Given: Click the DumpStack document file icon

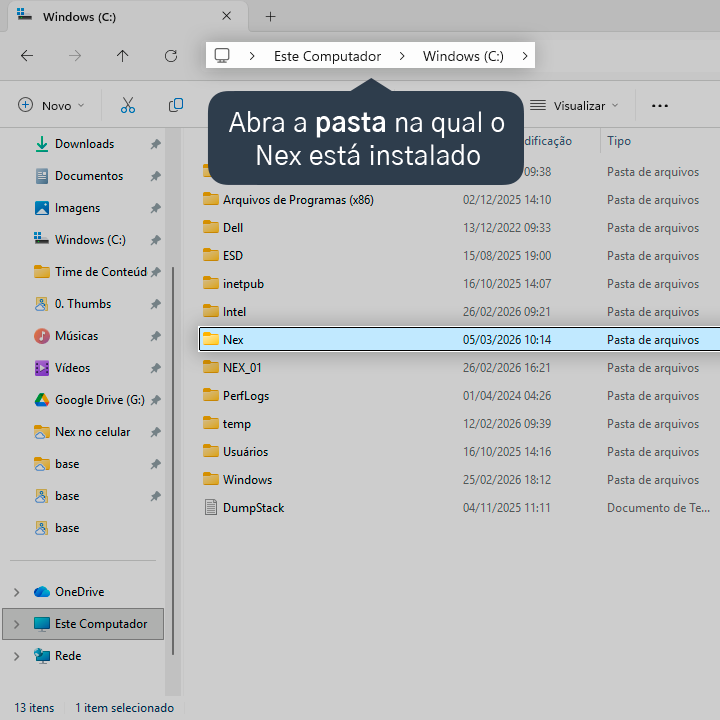Looking at the screenshot, I should [x=211, y=507].
